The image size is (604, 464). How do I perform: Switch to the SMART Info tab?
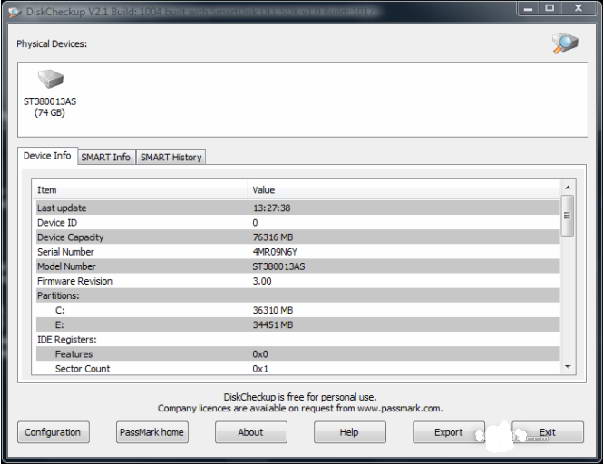106,157
